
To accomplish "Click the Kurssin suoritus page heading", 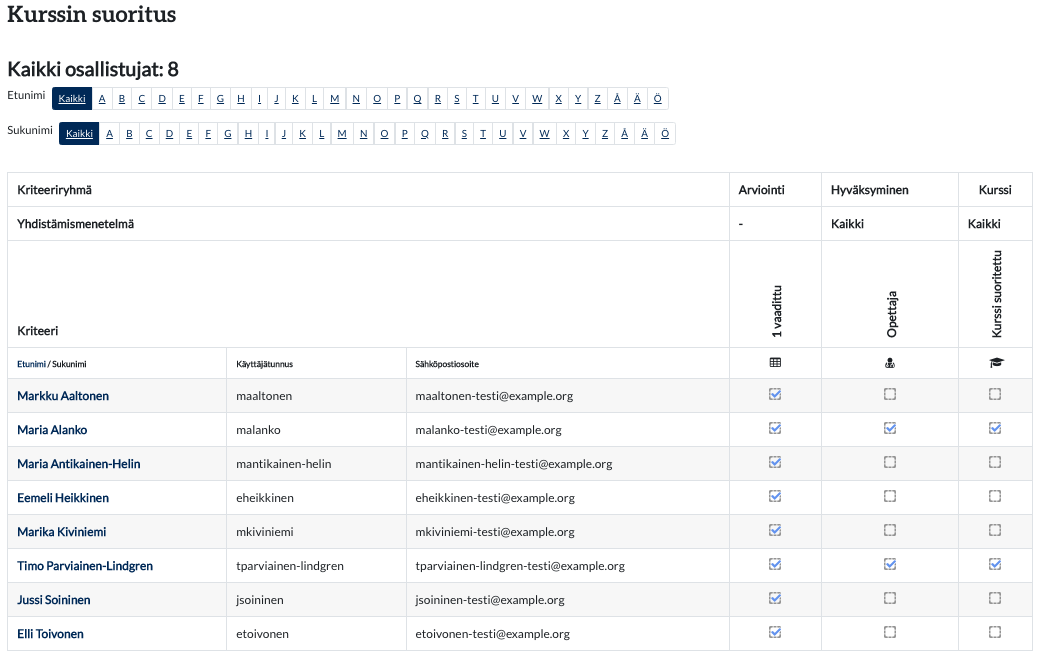I will 92,14.
